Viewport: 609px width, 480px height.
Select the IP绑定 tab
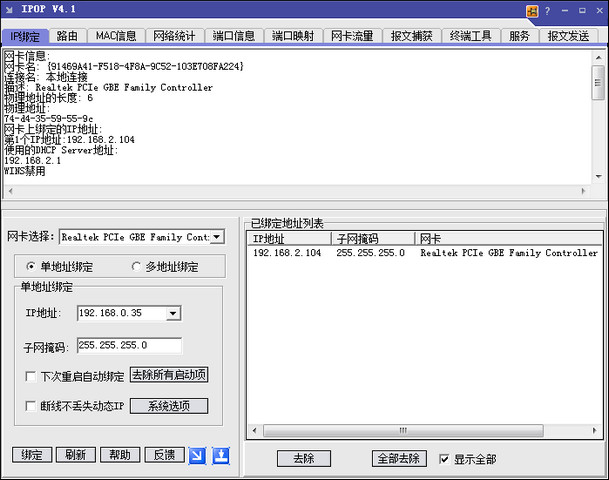25,36
